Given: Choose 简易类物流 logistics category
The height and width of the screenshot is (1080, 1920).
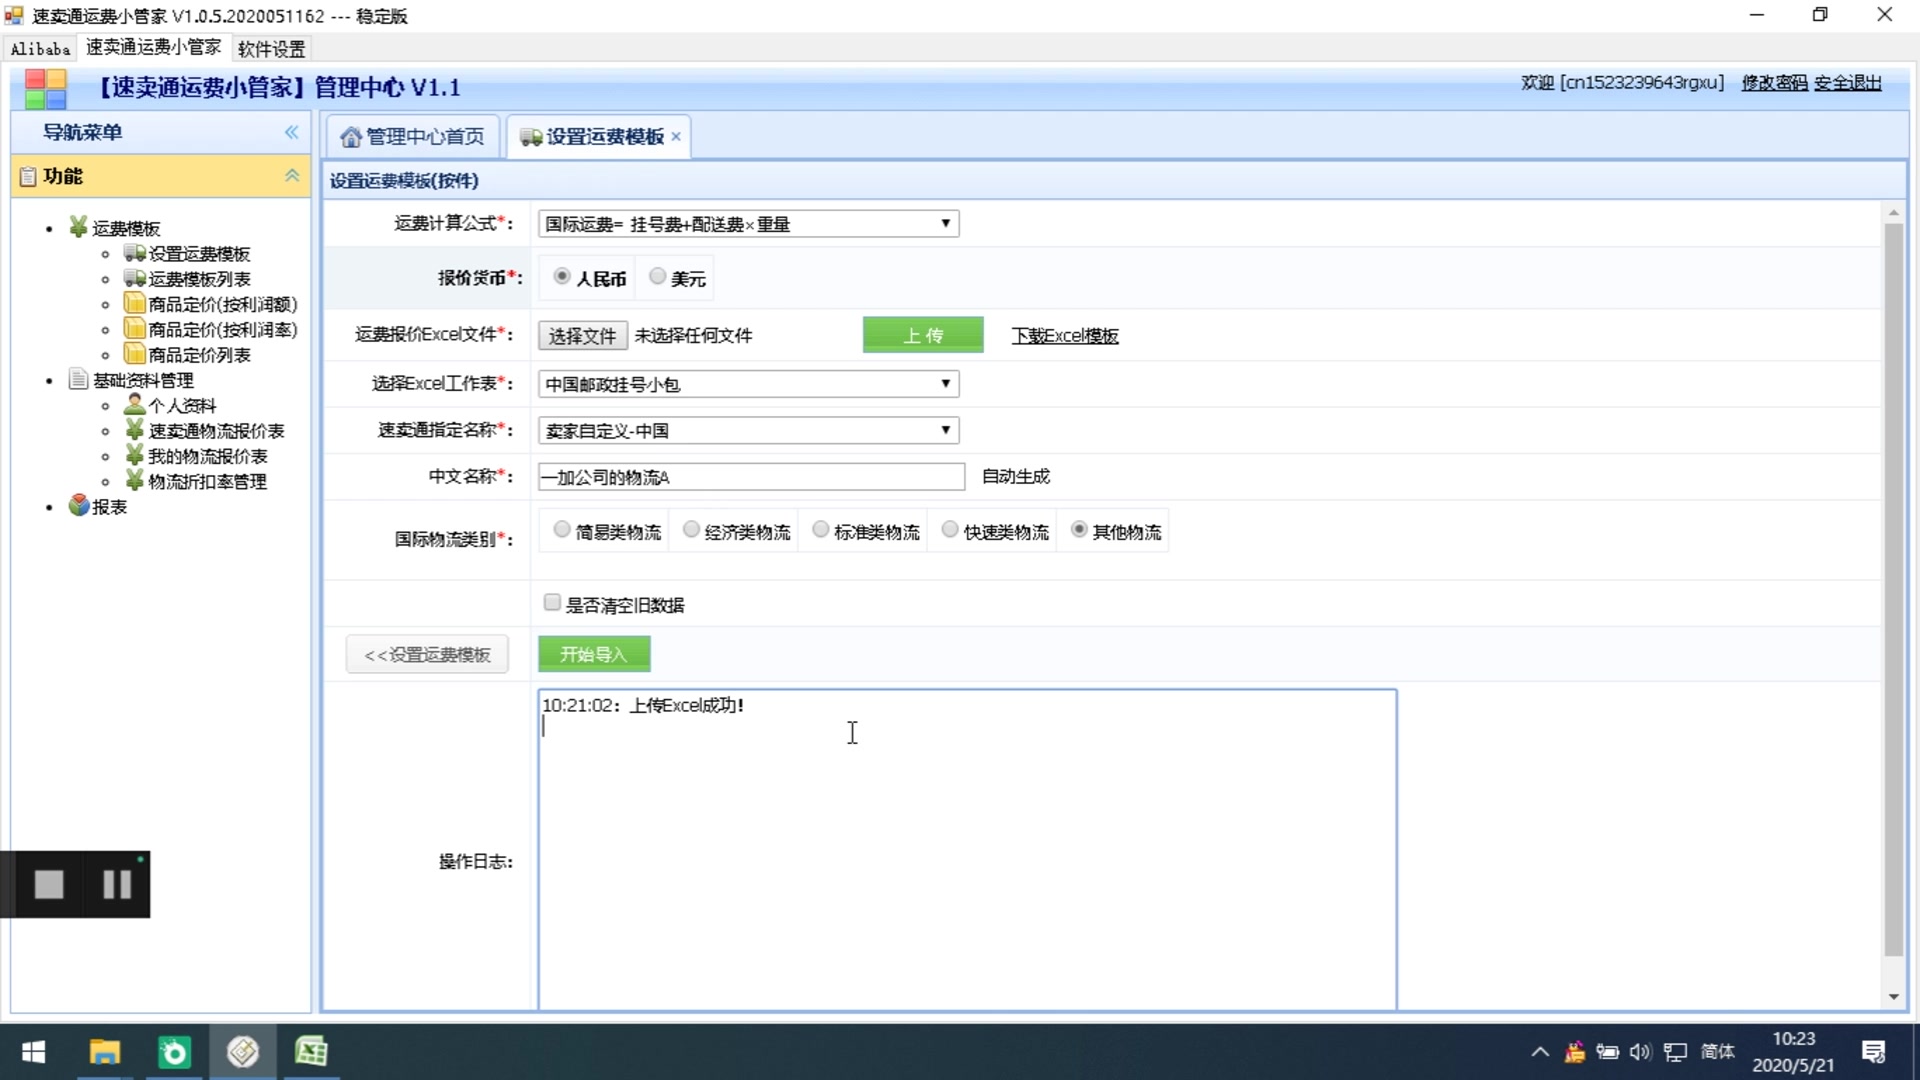Looking at the screenshot, I should tap(562, 529).
